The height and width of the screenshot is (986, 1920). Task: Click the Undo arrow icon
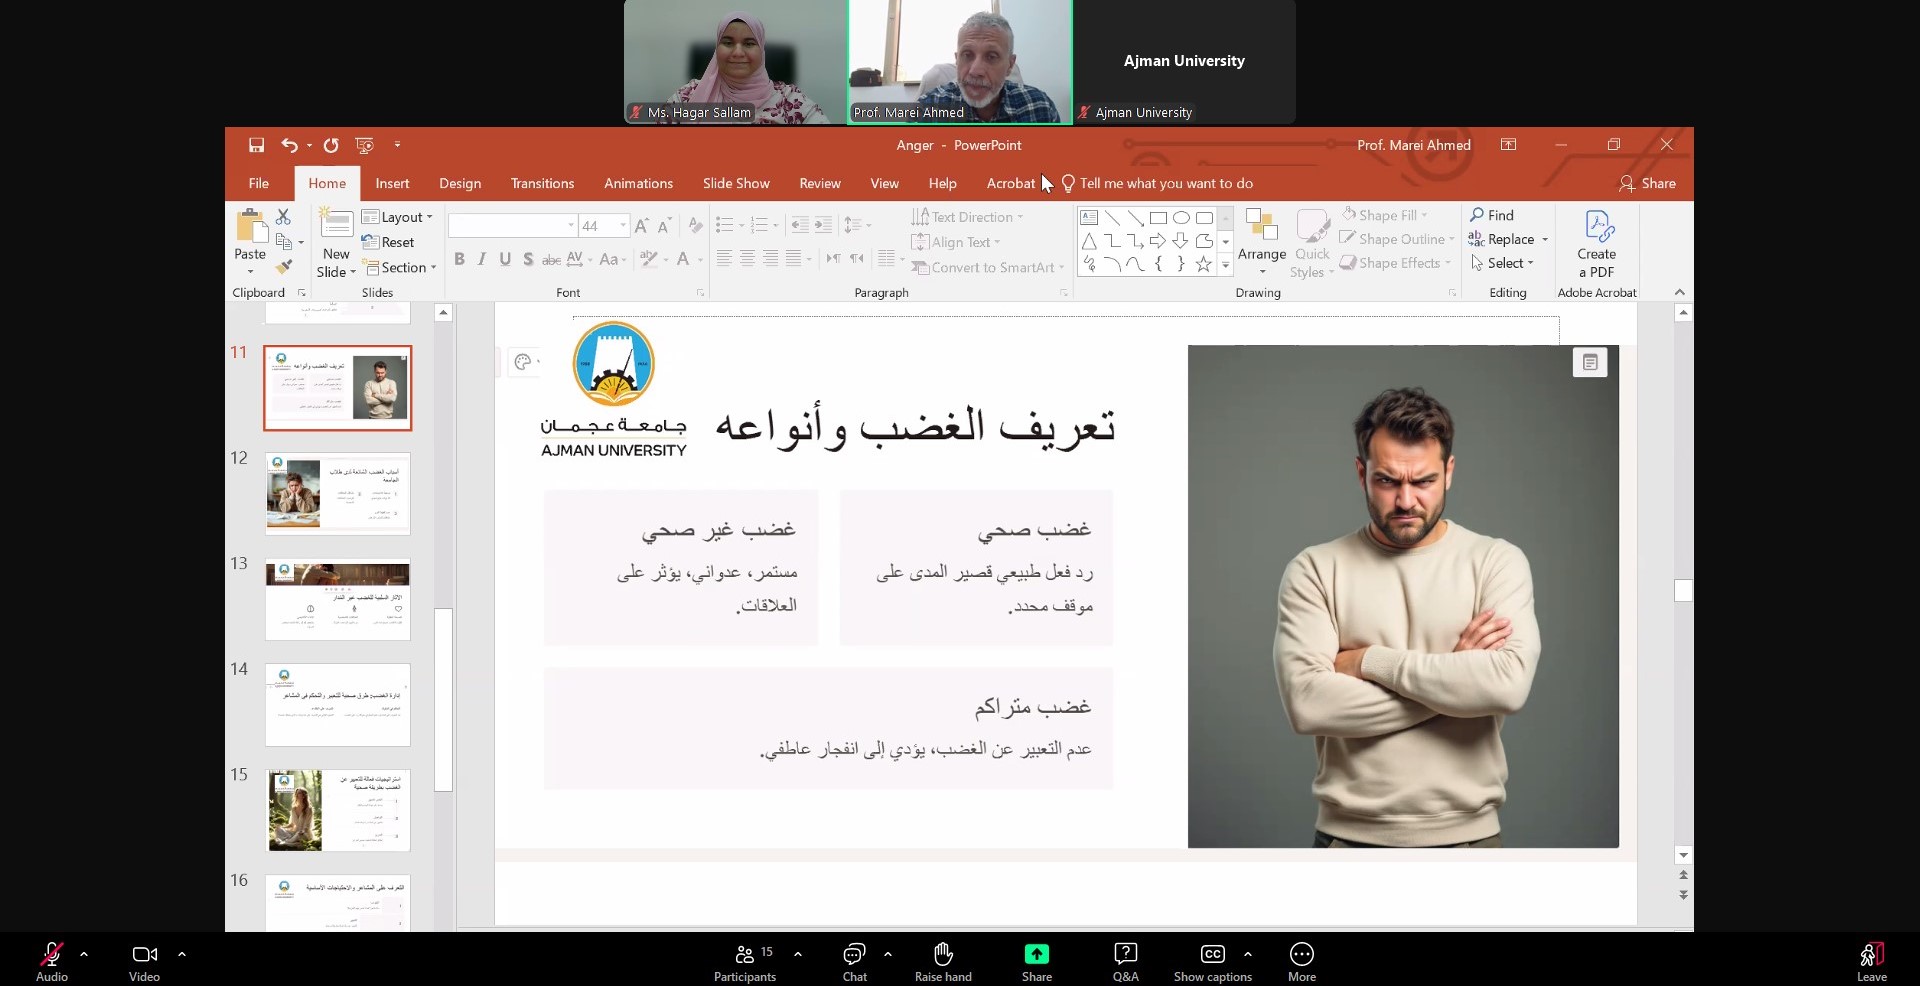pyautogui.click(x=289, y=145)
